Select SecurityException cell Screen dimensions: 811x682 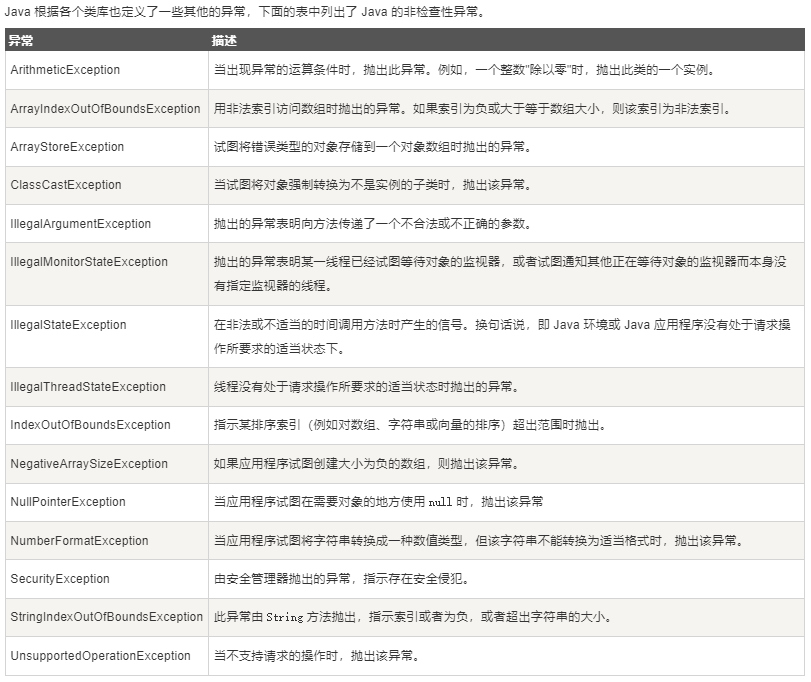coord(107,579)
